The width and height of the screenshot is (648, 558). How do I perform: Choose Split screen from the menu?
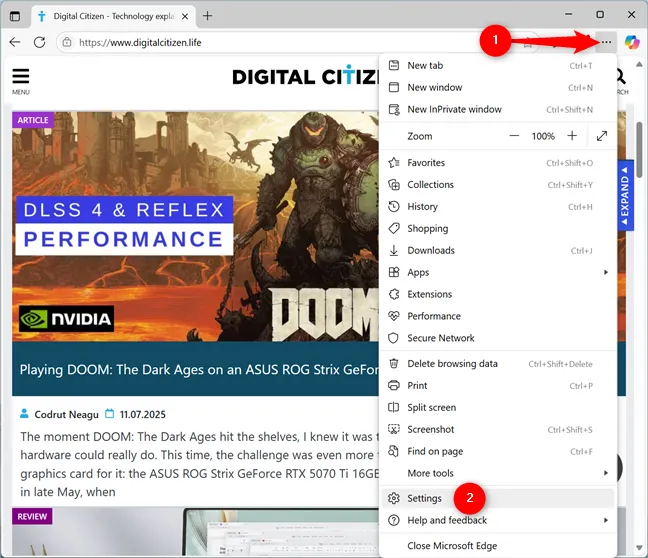pos(497,407)
